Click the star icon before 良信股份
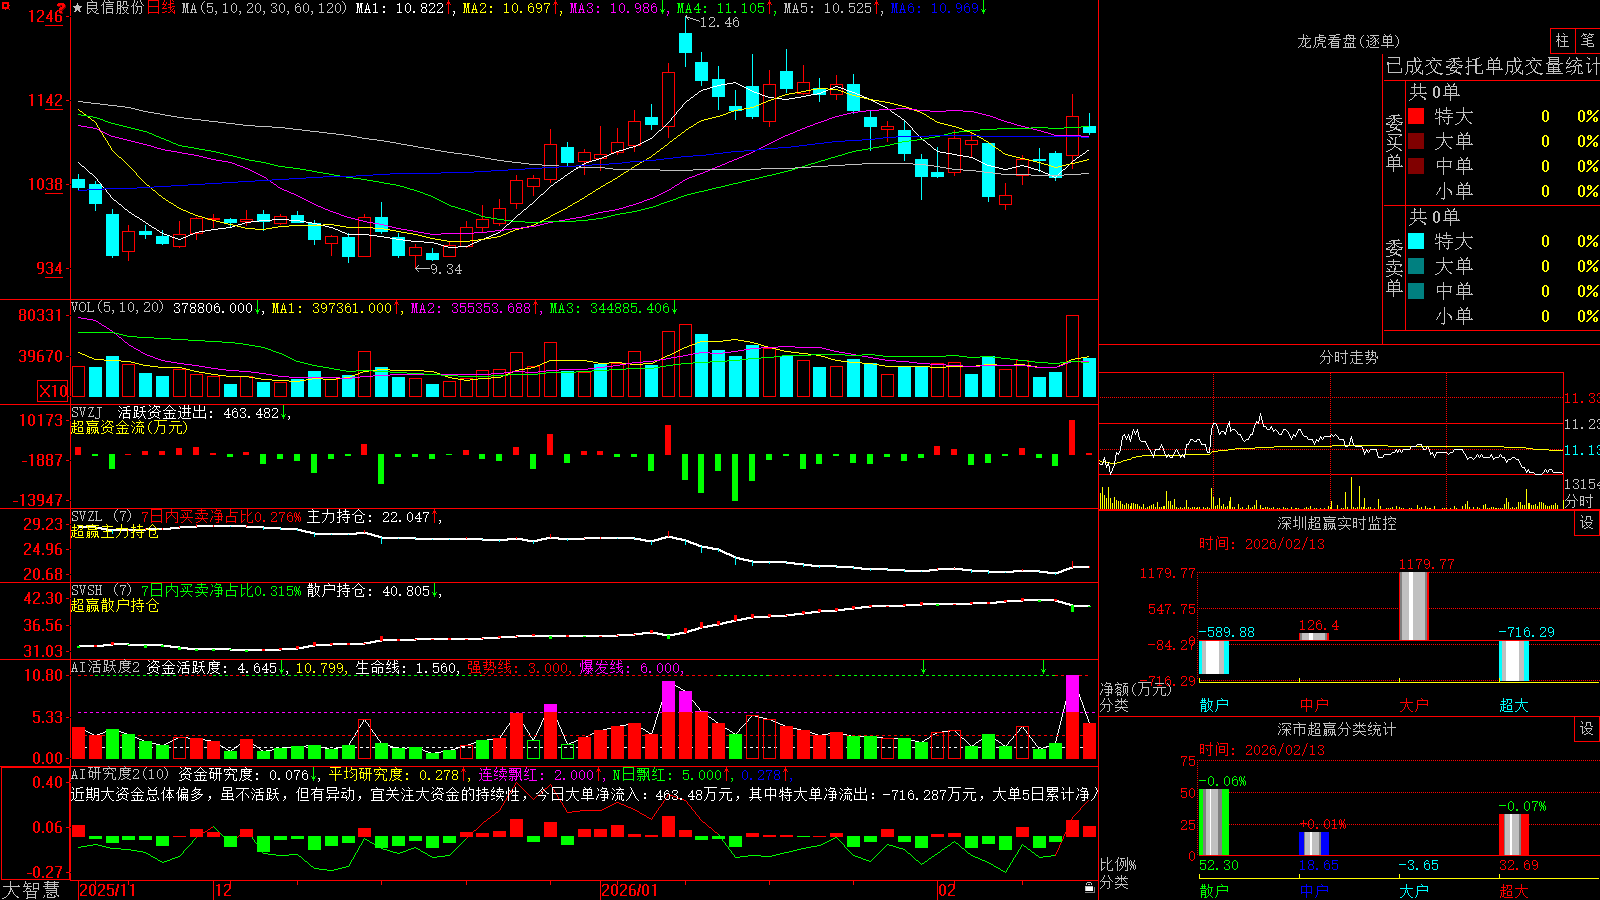The image size is (1600, 900). 78,8
